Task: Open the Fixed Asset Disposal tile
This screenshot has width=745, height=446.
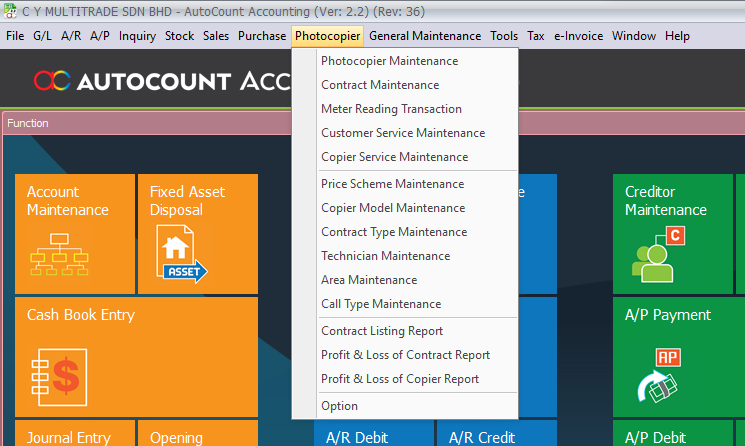Action: click(198, 234)
